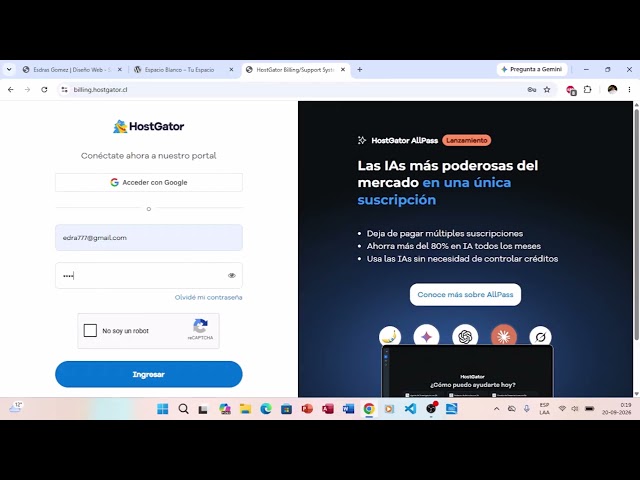
Task: Launch Microsoft Edge from the taskbar
Action: pyautogui.click(x=266, y=409)
